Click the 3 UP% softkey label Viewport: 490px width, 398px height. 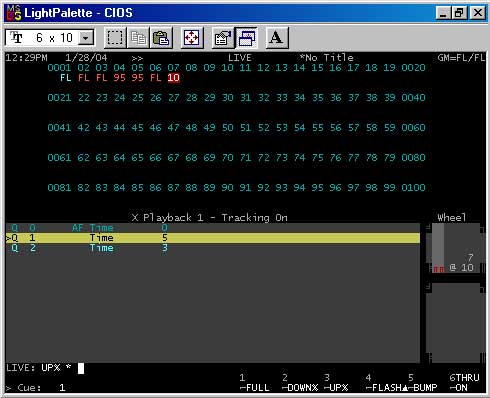point(336,383)
